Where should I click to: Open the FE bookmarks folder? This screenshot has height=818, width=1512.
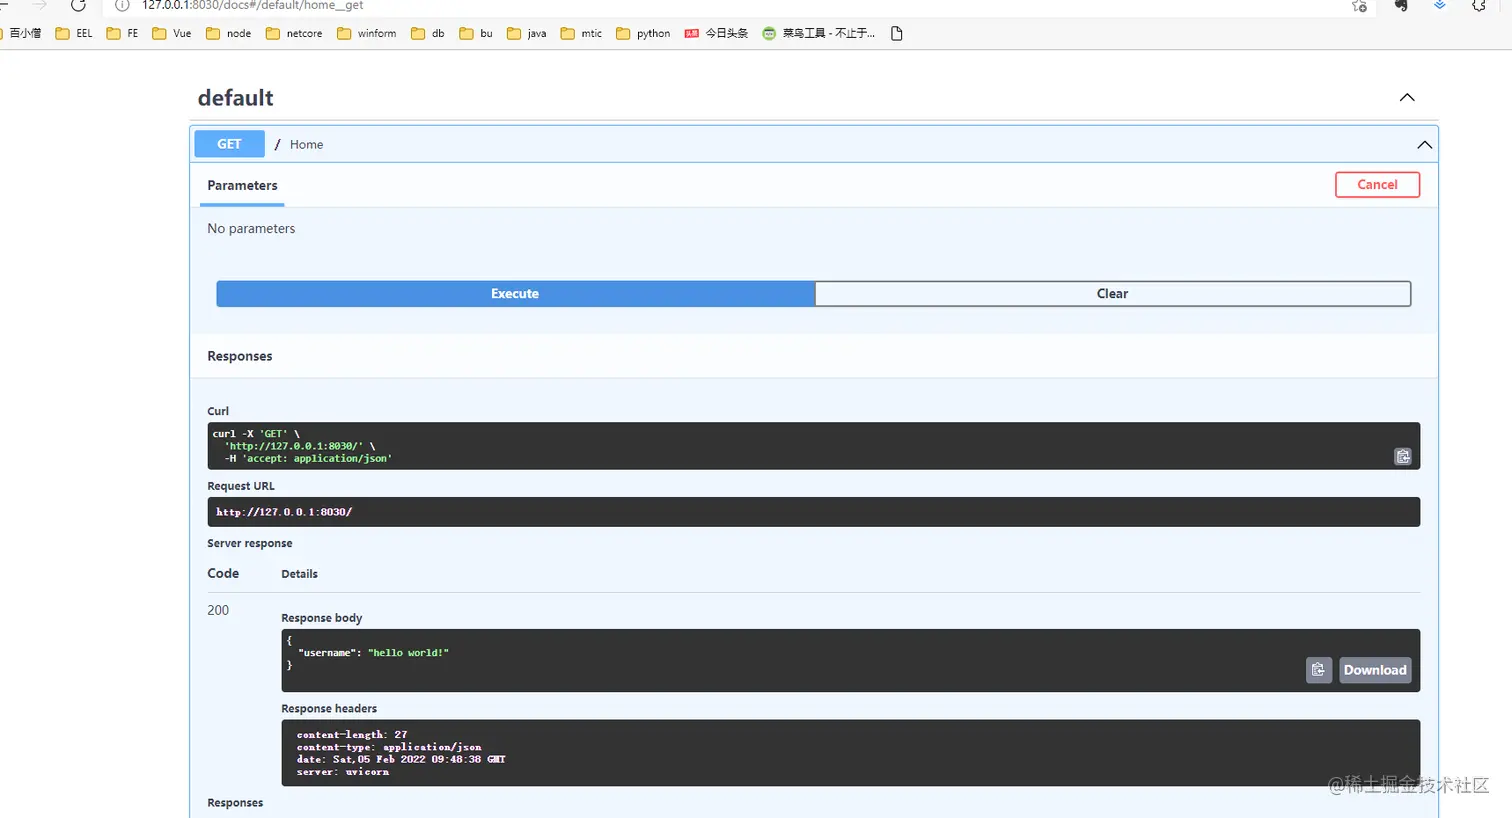pos(122,33)
